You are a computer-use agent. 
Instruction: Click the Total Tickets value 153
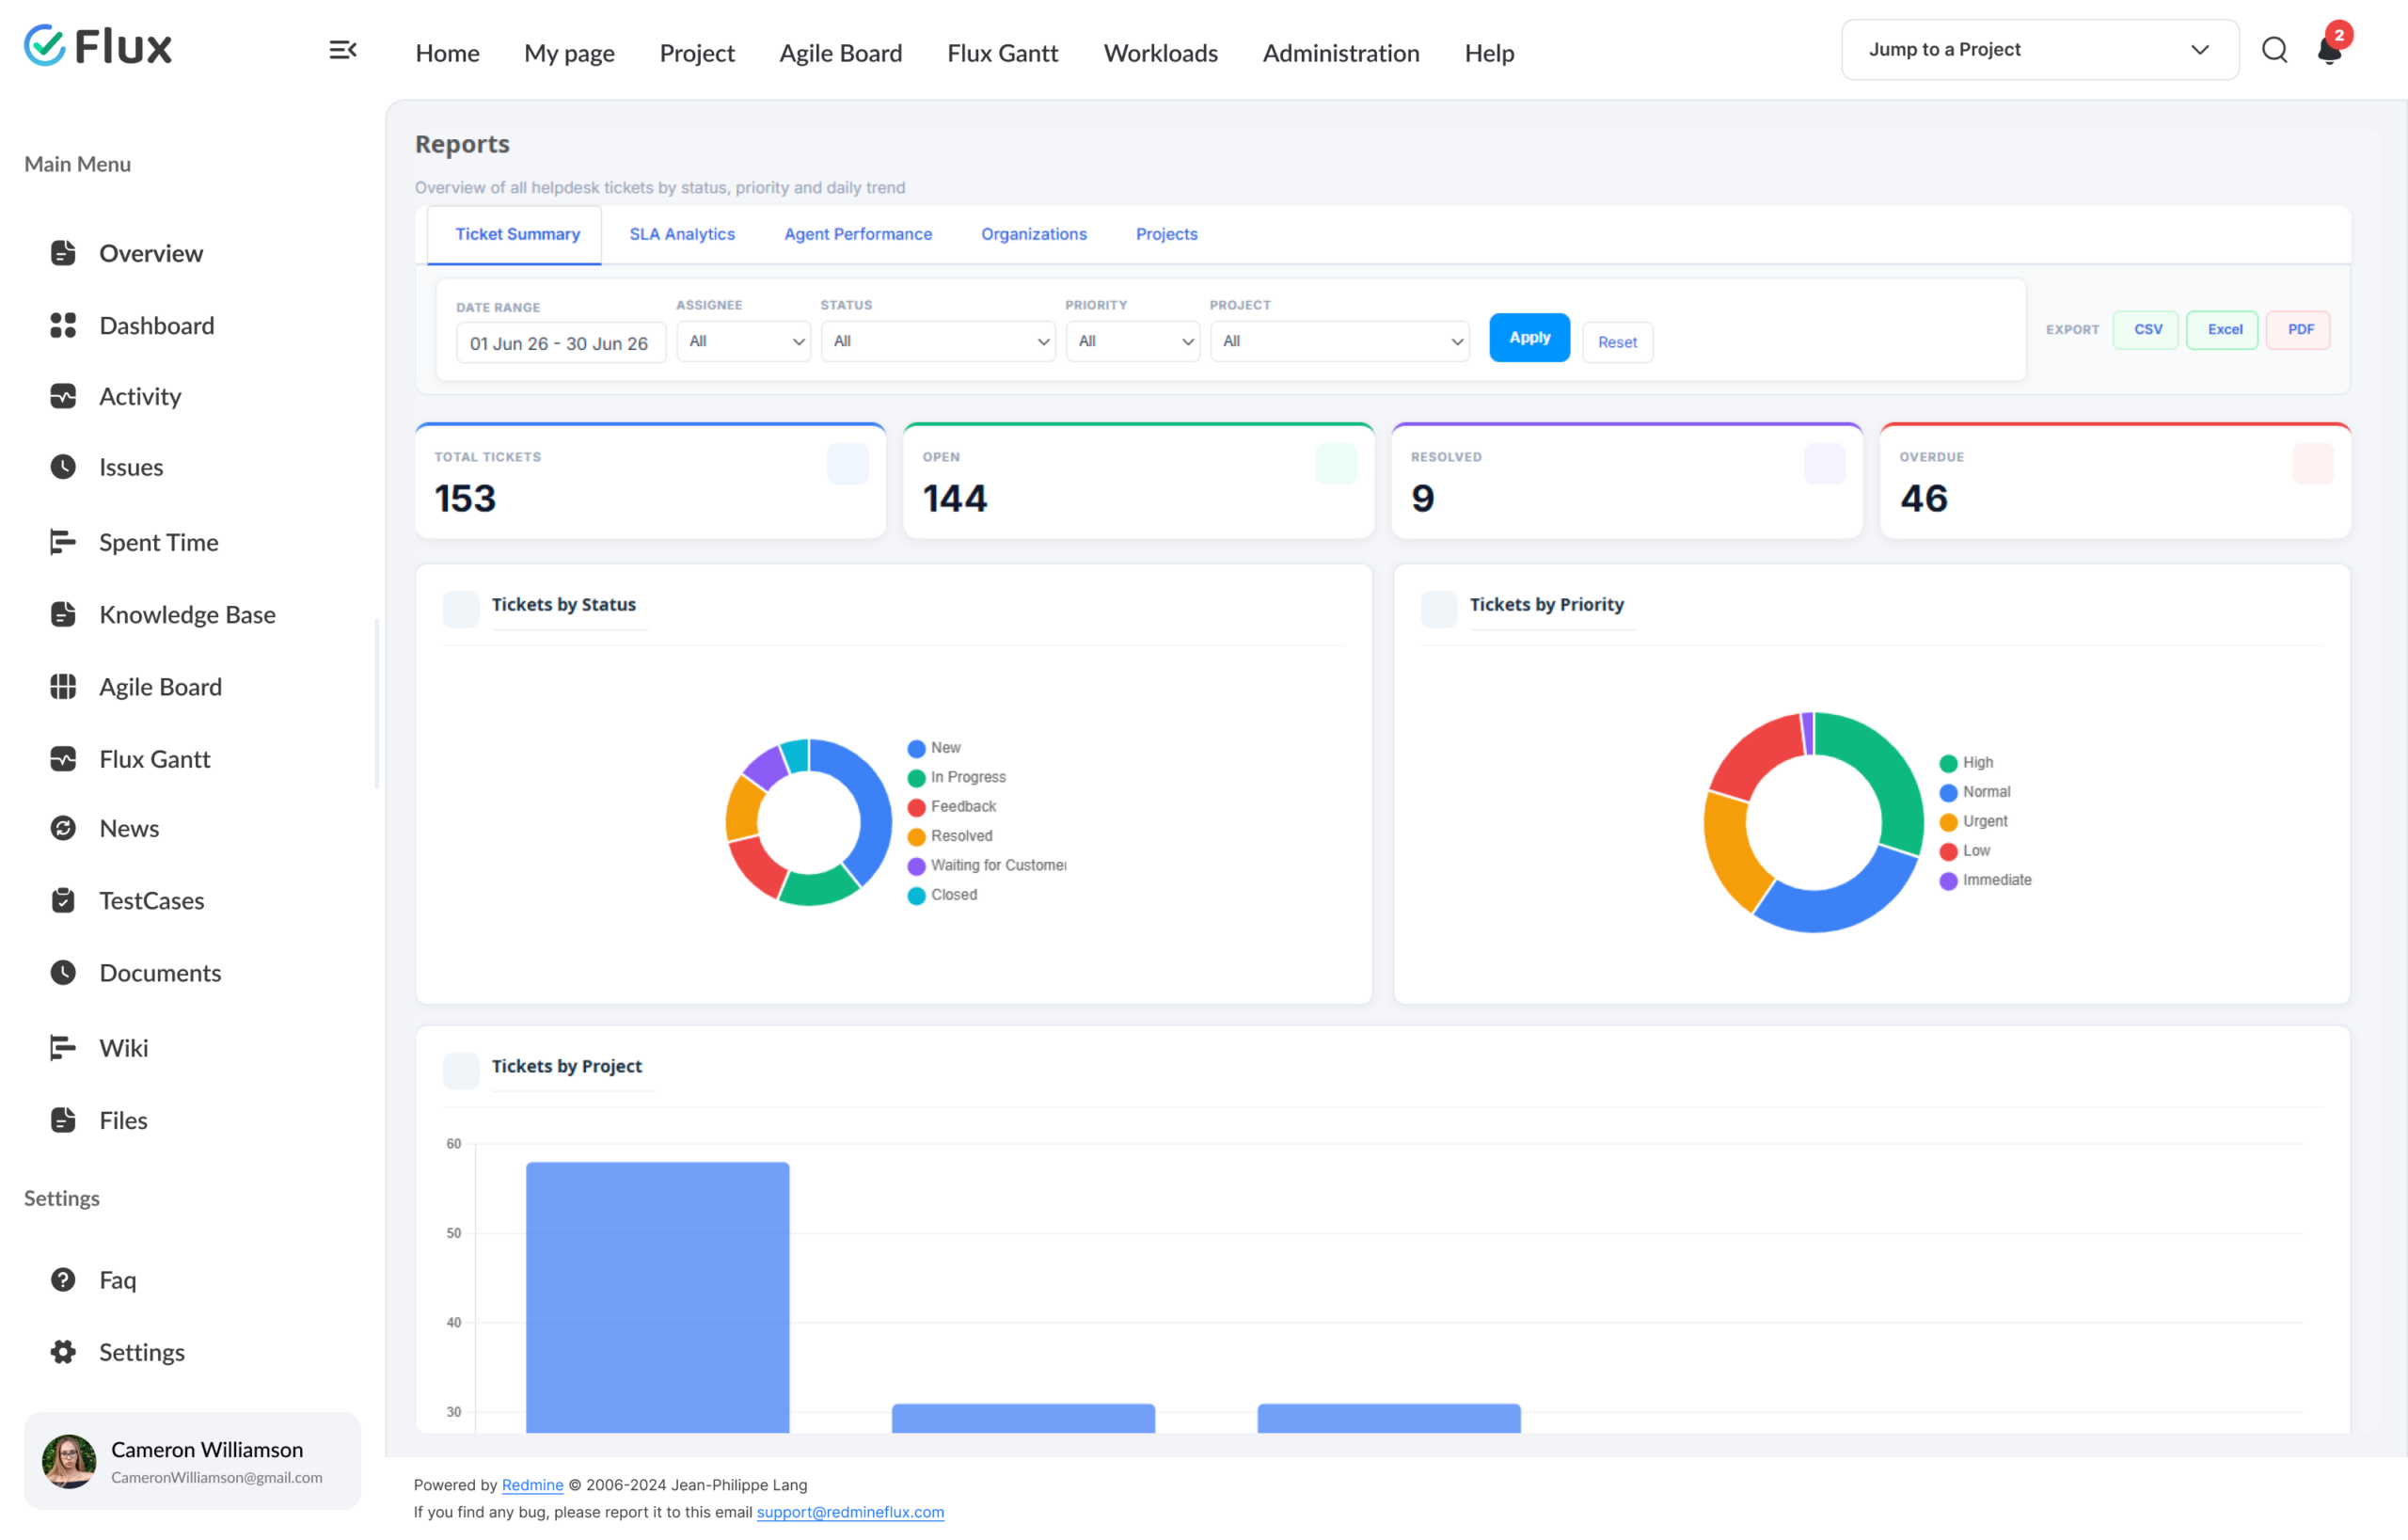pos(465,498)
